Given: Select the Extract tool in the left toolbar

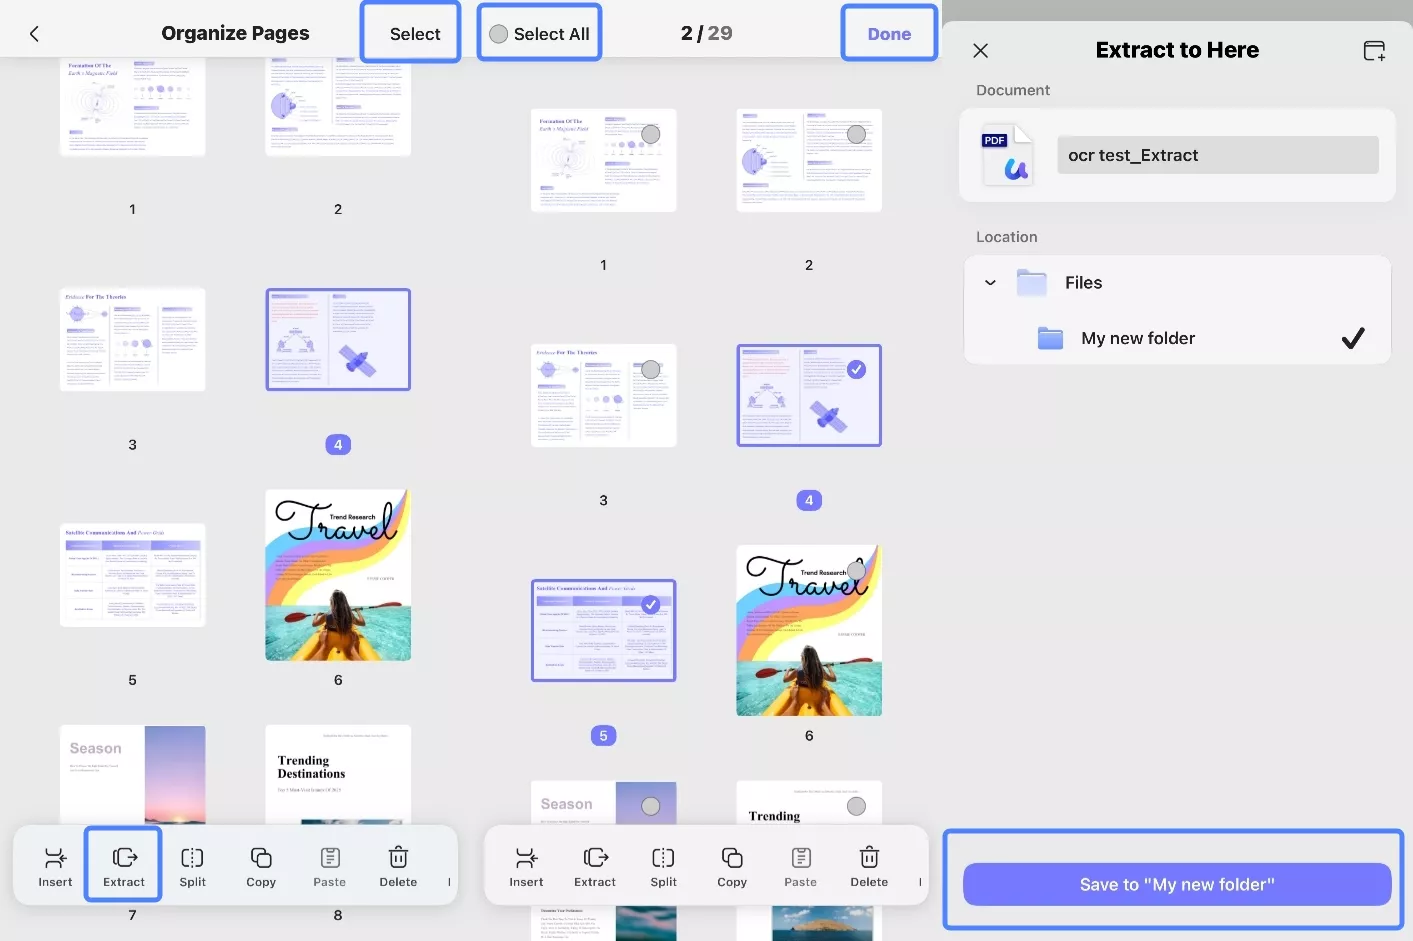Looking at the screenshot, I should point(123,864).
